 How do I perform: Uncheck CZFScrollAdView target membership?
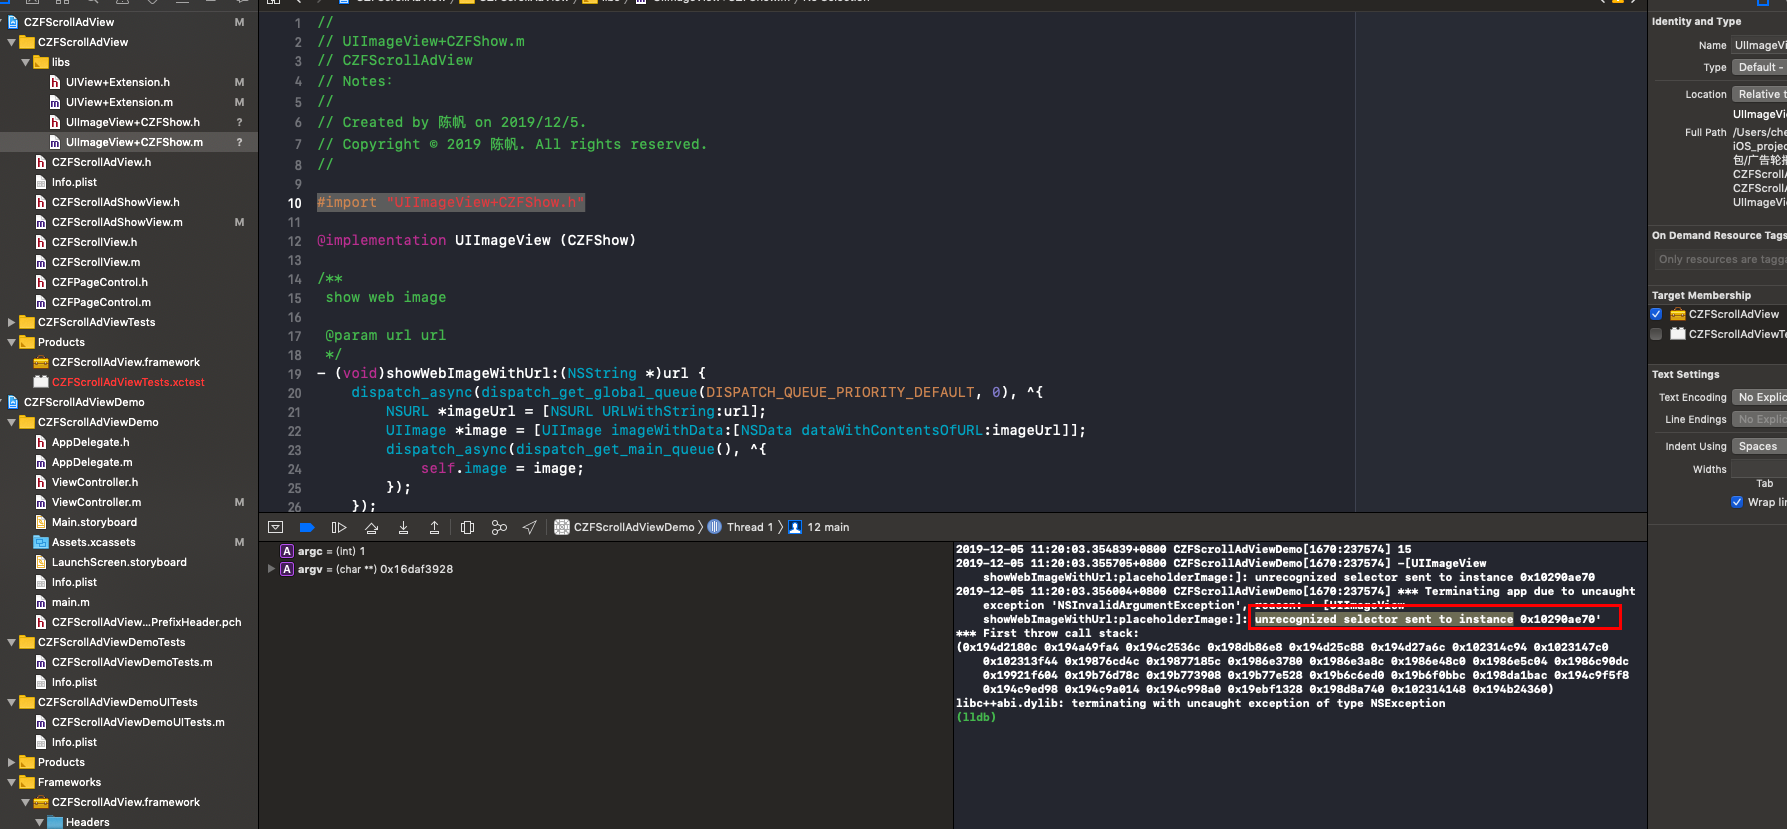click(1656, 314)
